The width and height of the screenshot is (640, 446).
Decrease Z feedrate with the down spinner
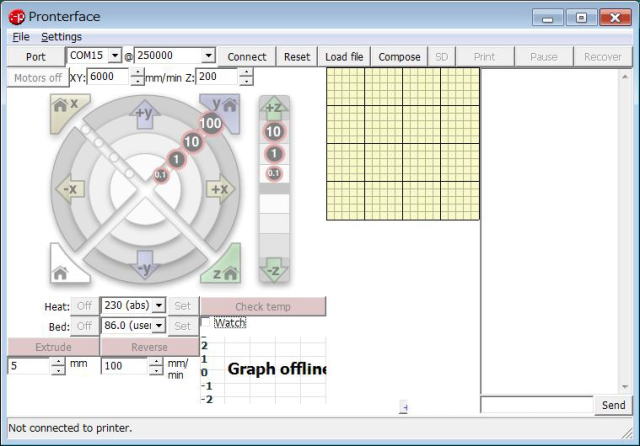click(246, 81)
